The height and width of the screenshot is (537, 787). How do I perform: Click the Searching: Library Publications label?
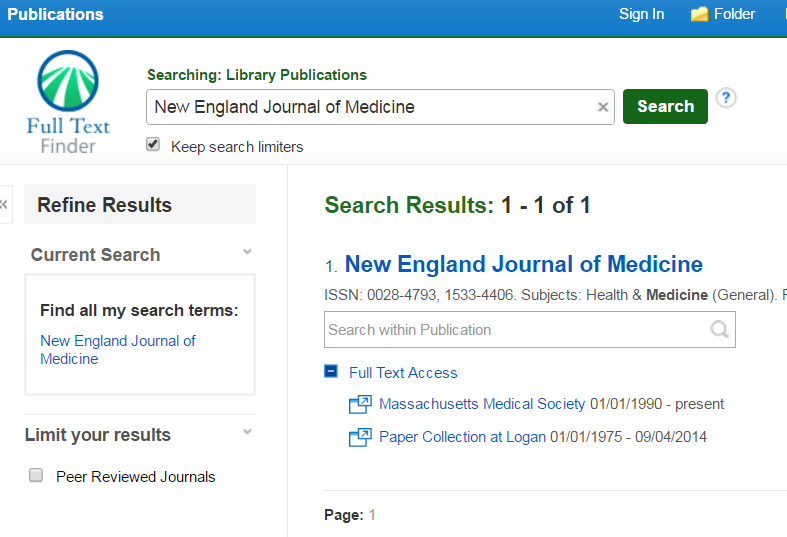[257, 75]
